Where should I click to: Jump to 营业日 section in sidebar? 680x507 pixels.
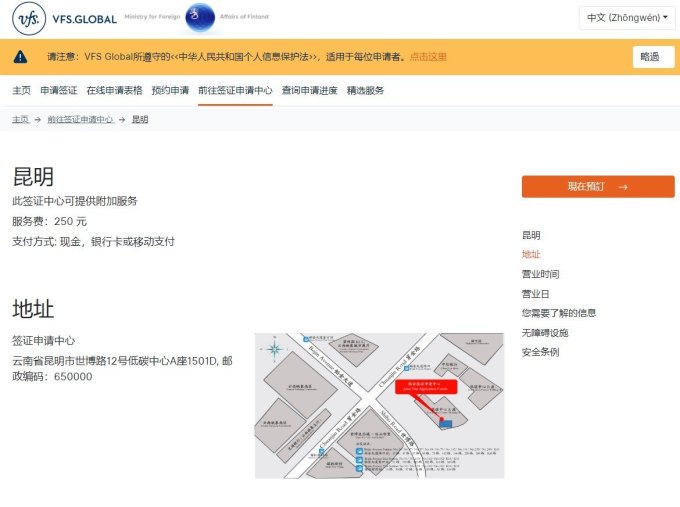click(x=536, y=294)
